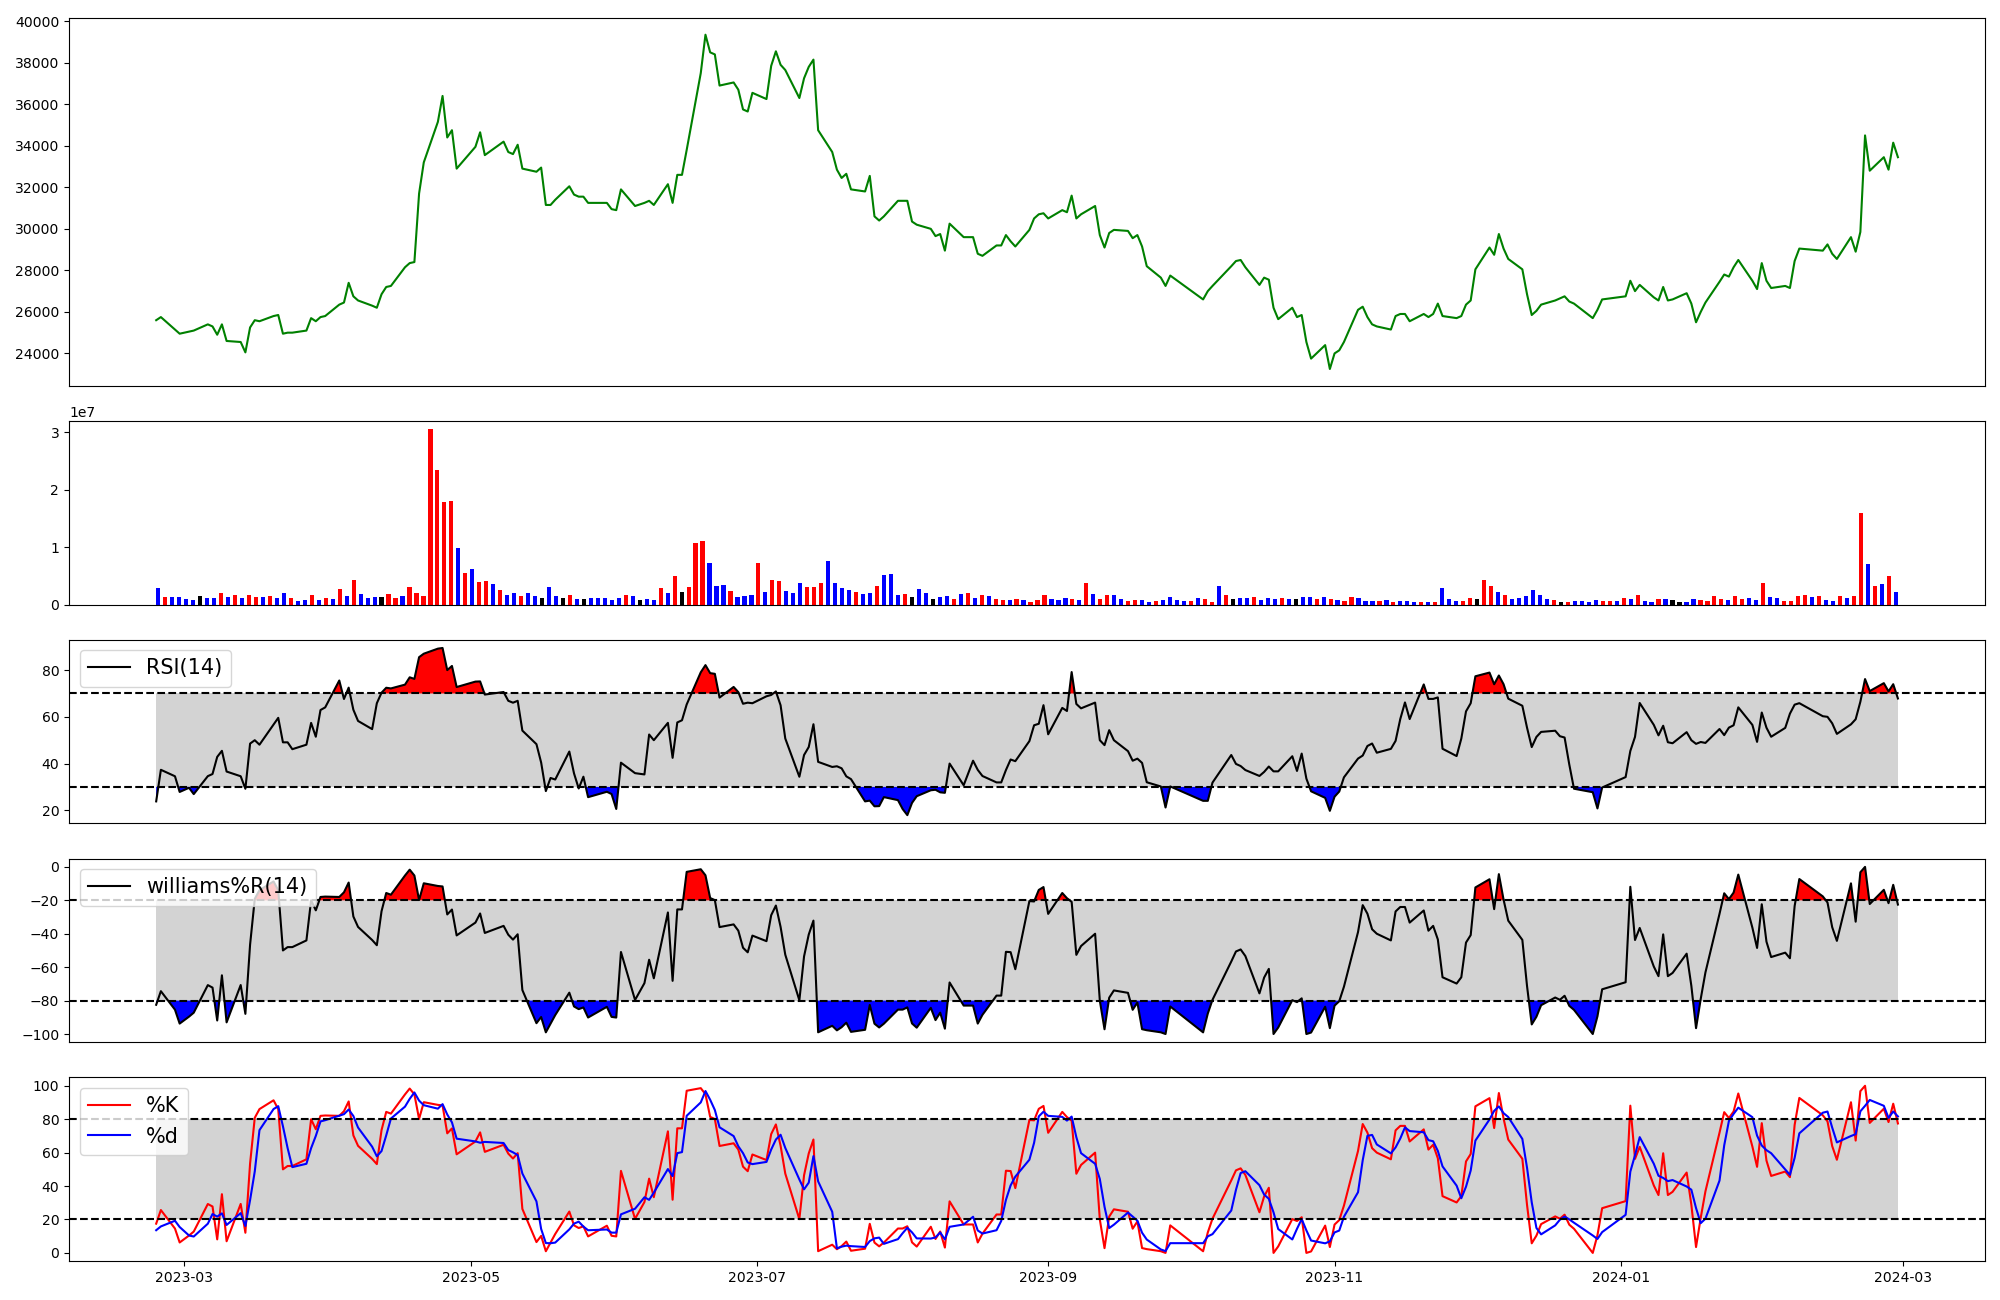Click the blue %d line swatch in legend
The height and width of the screenshot is (1300, 2000).
pyautogui.click(x=110, y=1136)
